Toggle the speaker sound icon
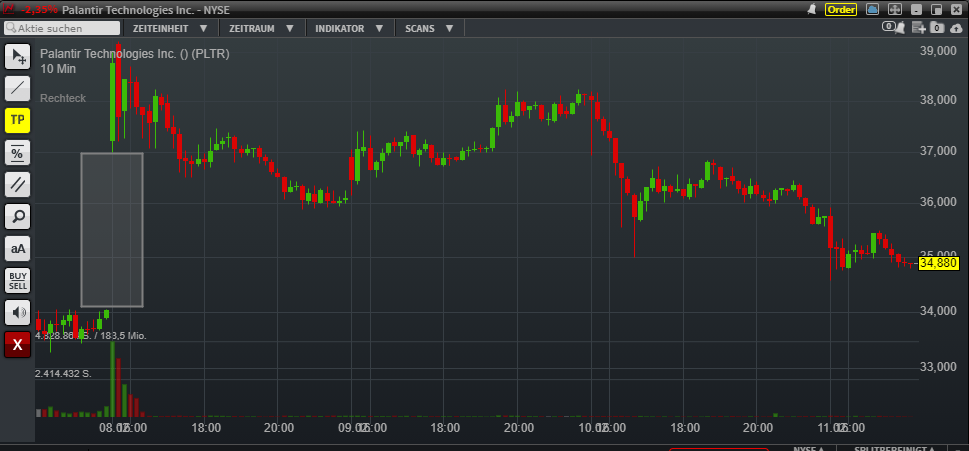 [x=17, y=313]
